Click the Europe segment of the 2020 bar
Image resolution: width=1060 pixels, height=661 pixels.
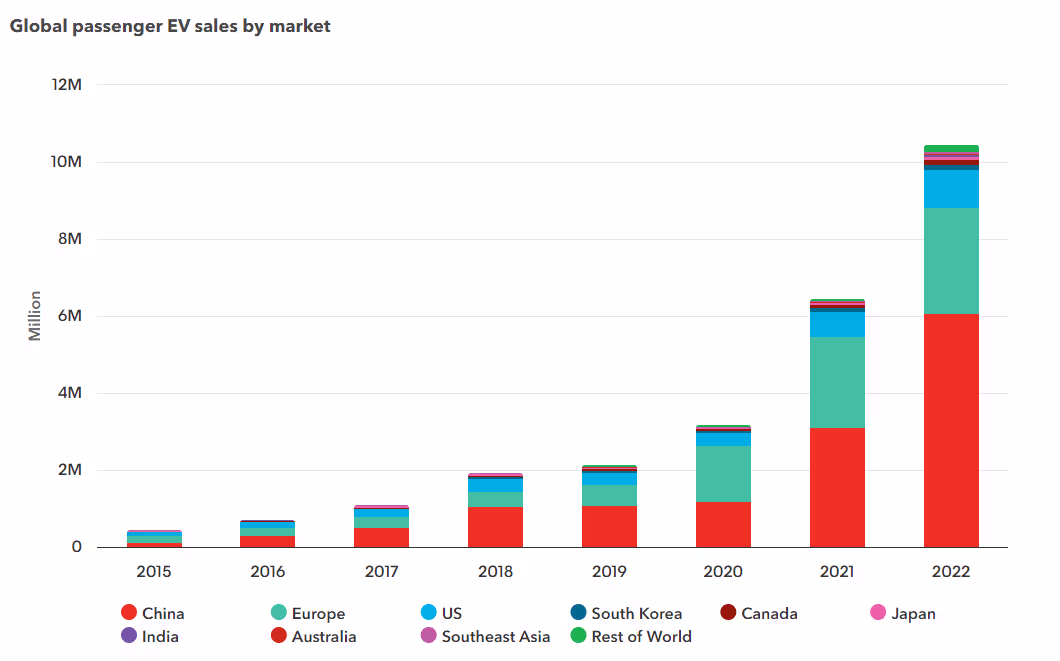coord(723,474)
